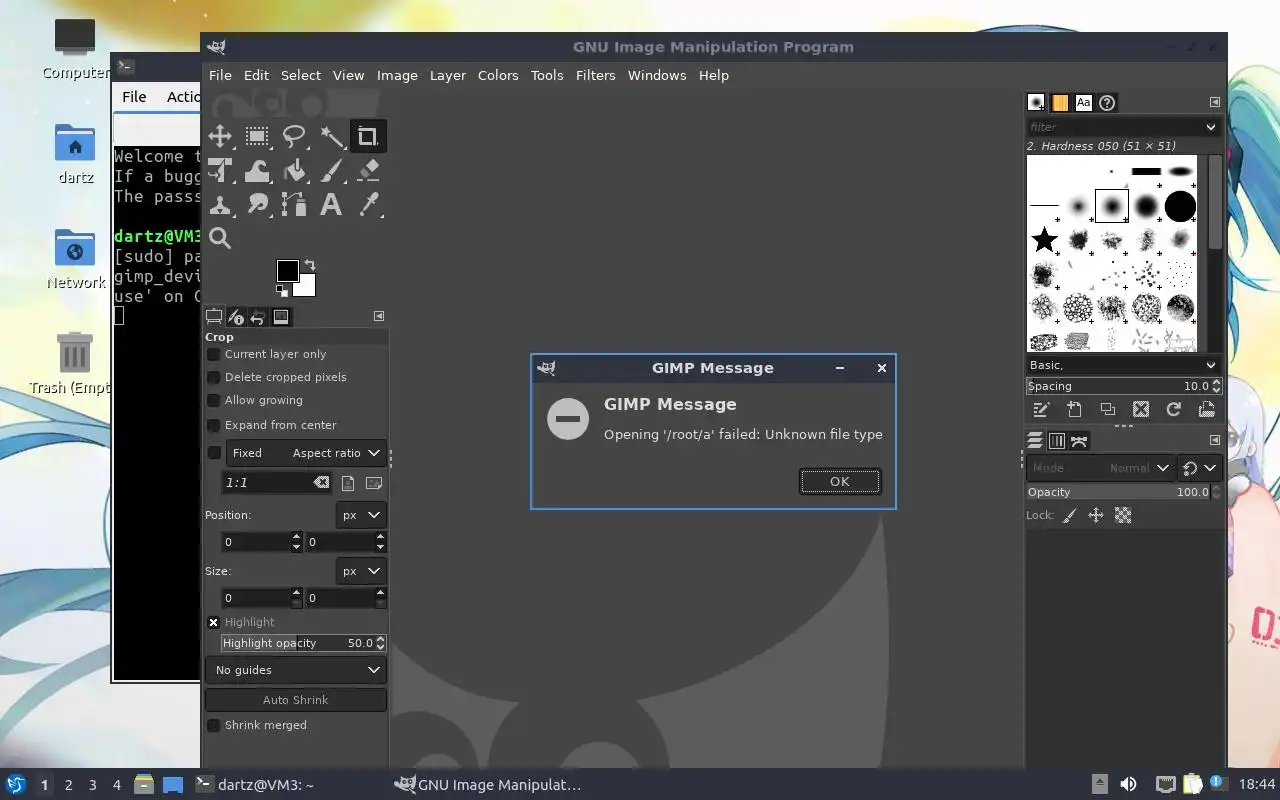Screen dimensions: 1280x800
Task: Configure the brushes dock tab menu
Action: point(1215,102)
